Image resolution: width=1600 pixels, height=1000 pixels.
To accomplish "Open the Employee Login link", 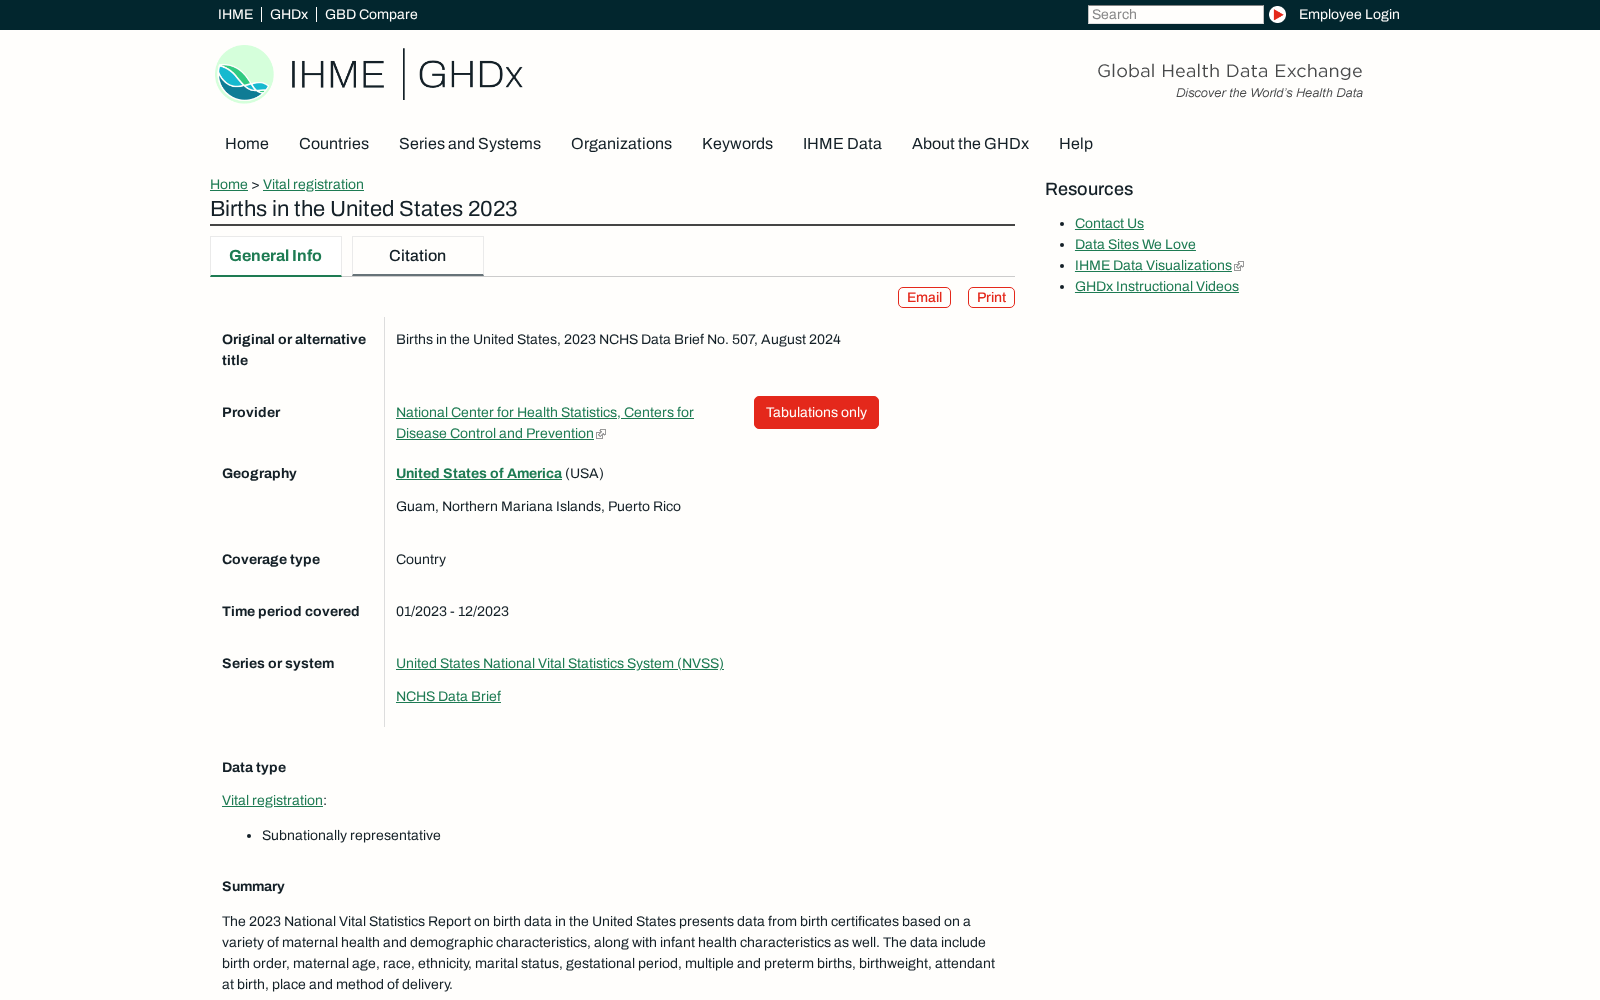I will [1349, 14].
